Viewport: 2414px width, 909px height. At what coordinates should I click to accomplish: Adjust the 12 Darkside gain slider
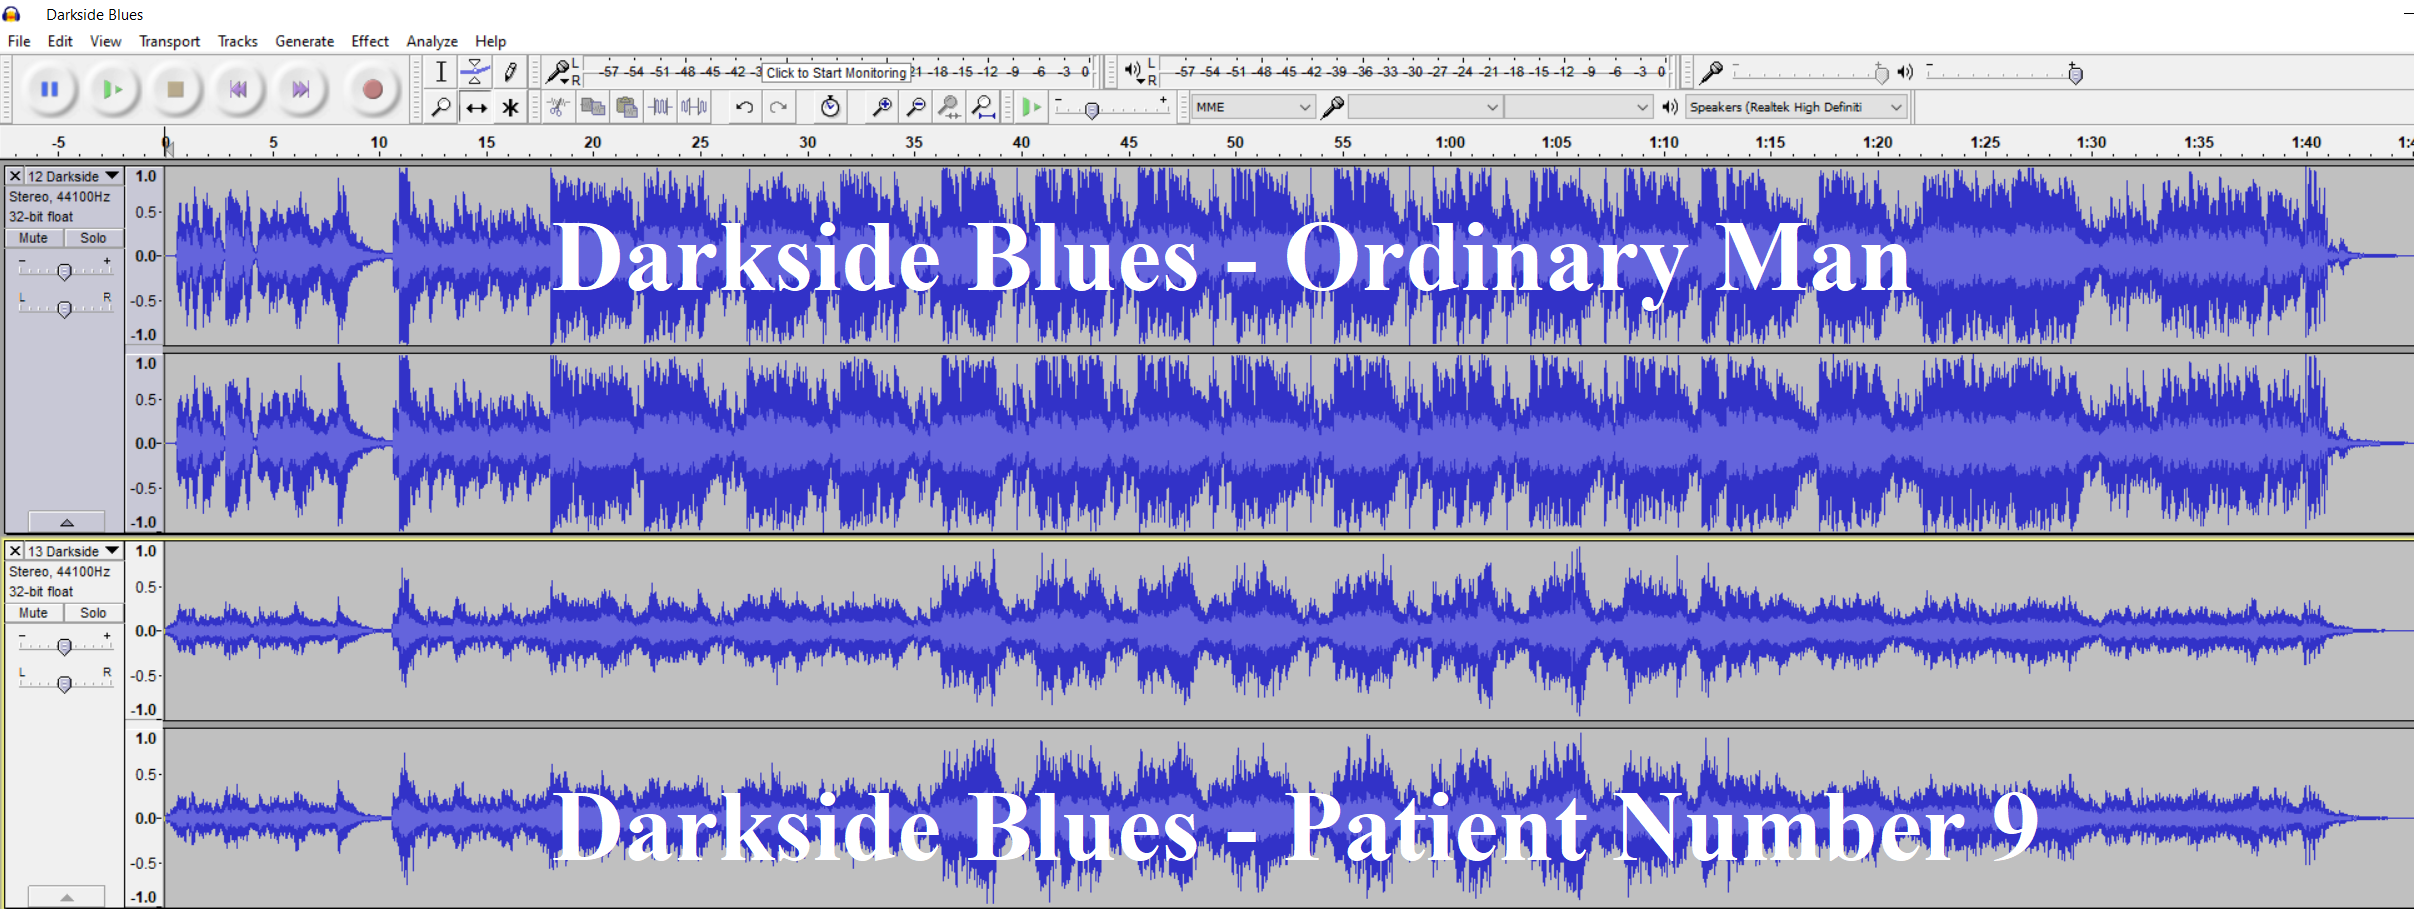64,272
